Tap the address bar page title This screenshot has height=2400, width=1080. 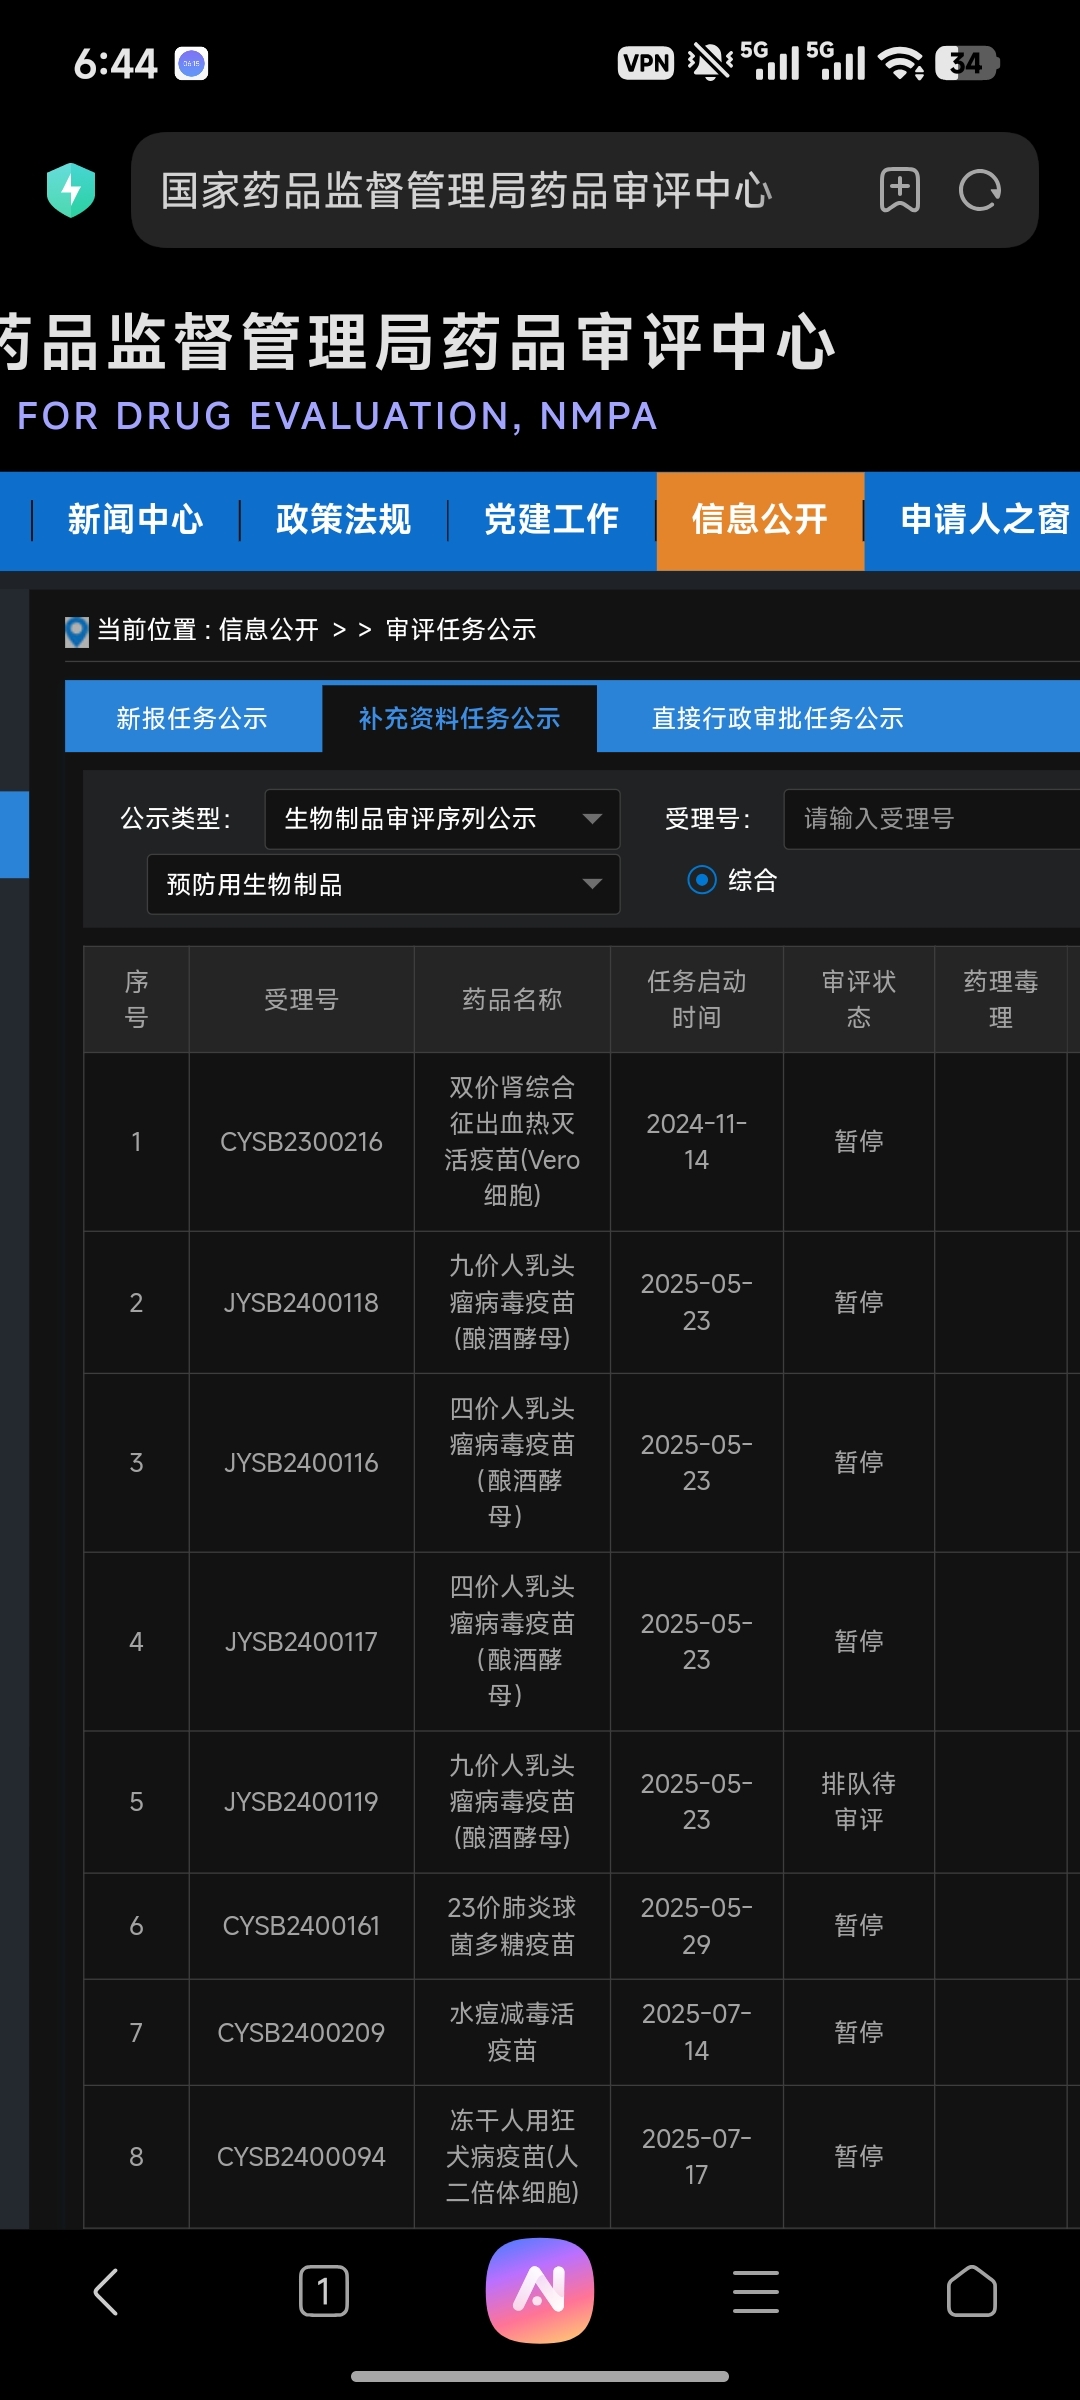(466, 190)
